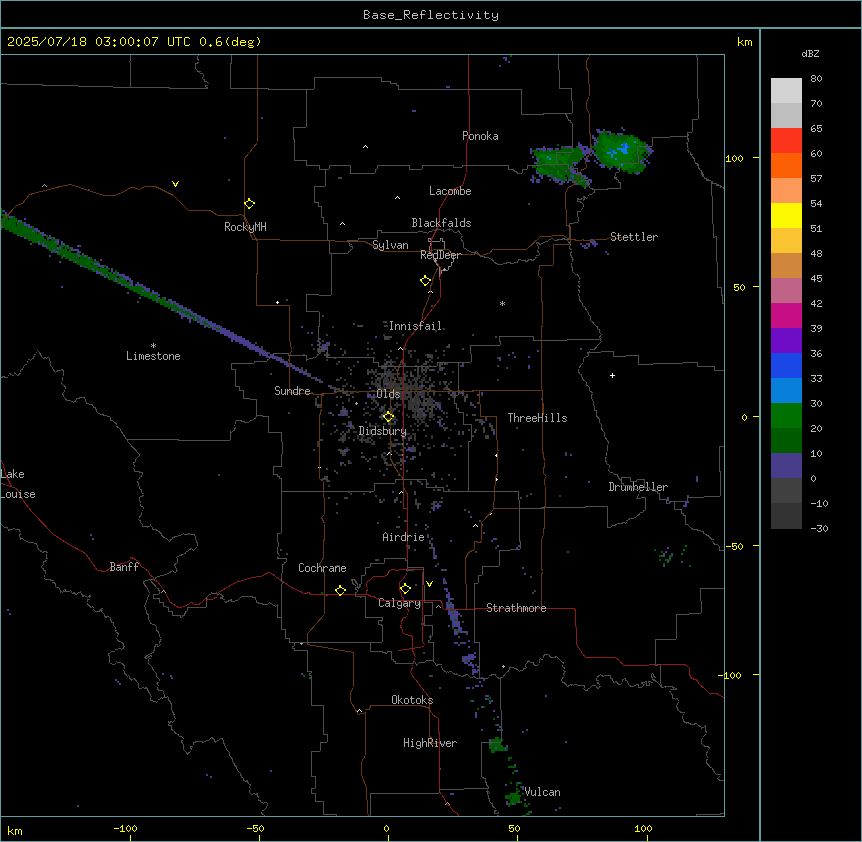This screenshot has height=842, width=862.
Task: Click the Base_Reflectivity title text
Action: pos(431,15)
